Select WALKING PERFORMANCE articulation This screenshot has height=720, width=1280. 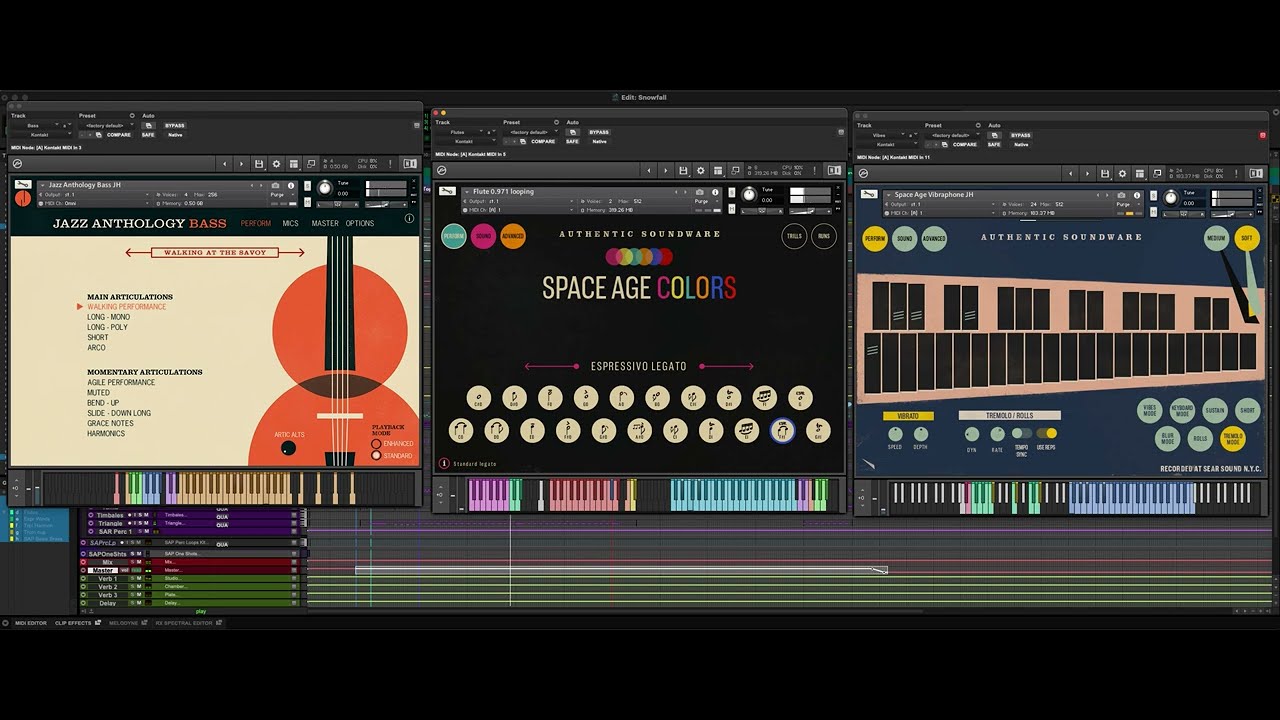coord(126,307)
